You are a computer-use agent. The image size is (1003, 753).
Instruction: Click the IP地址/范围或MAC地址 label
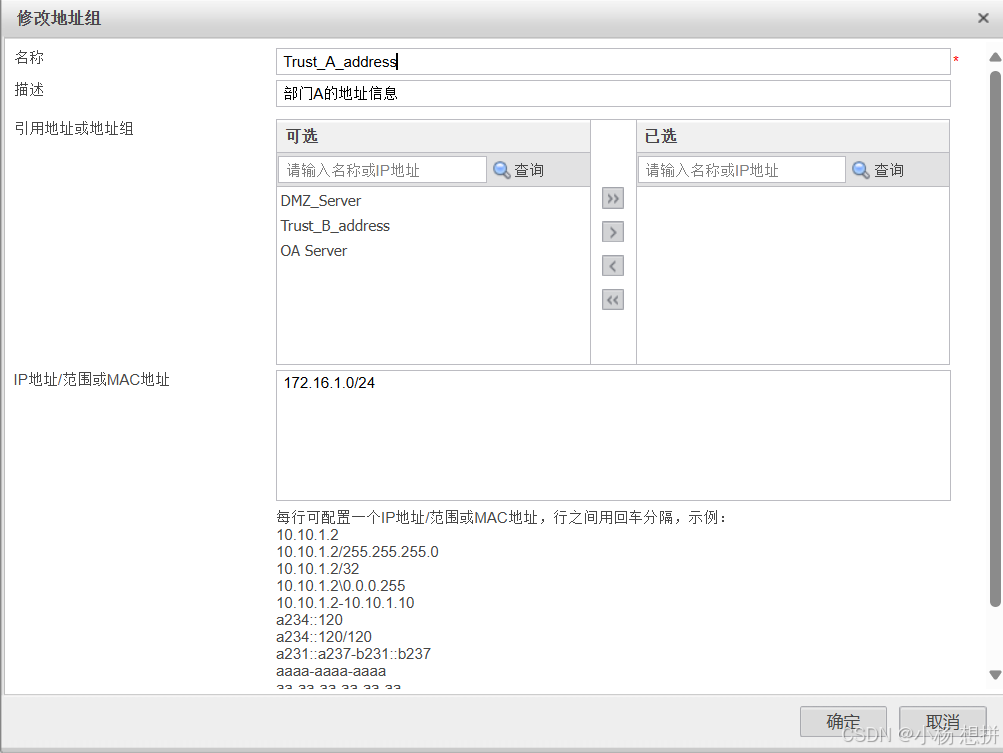coord(91,379)
